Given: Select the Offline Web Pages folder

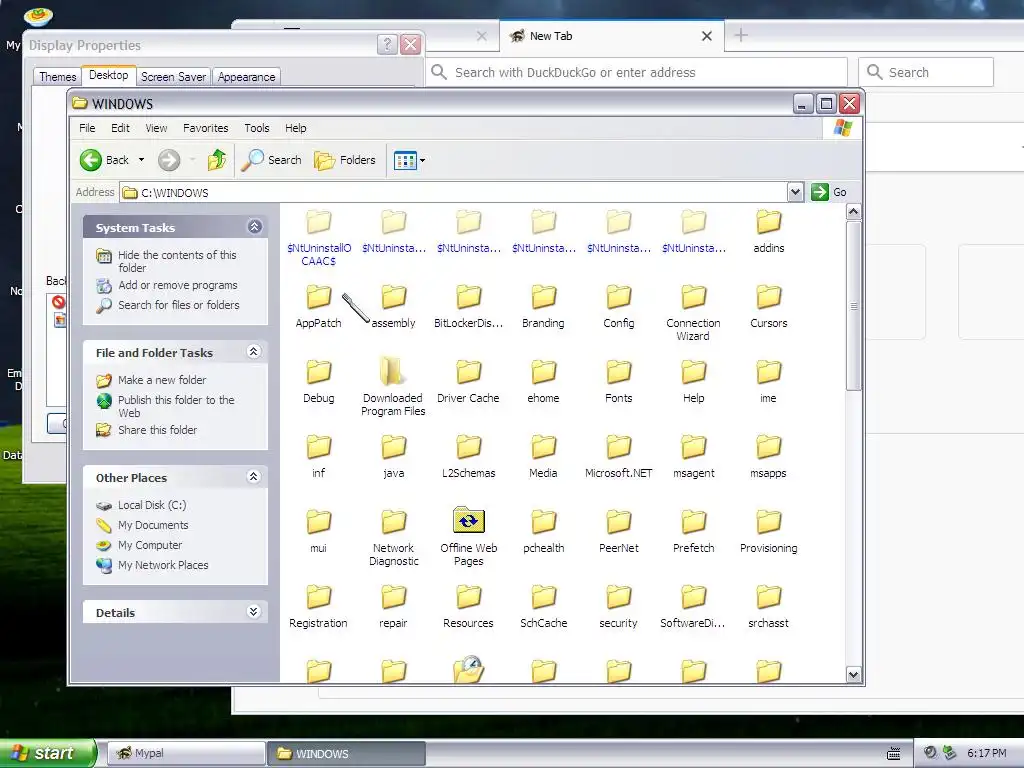Looking at the screenshot, I should pos(468,537).
